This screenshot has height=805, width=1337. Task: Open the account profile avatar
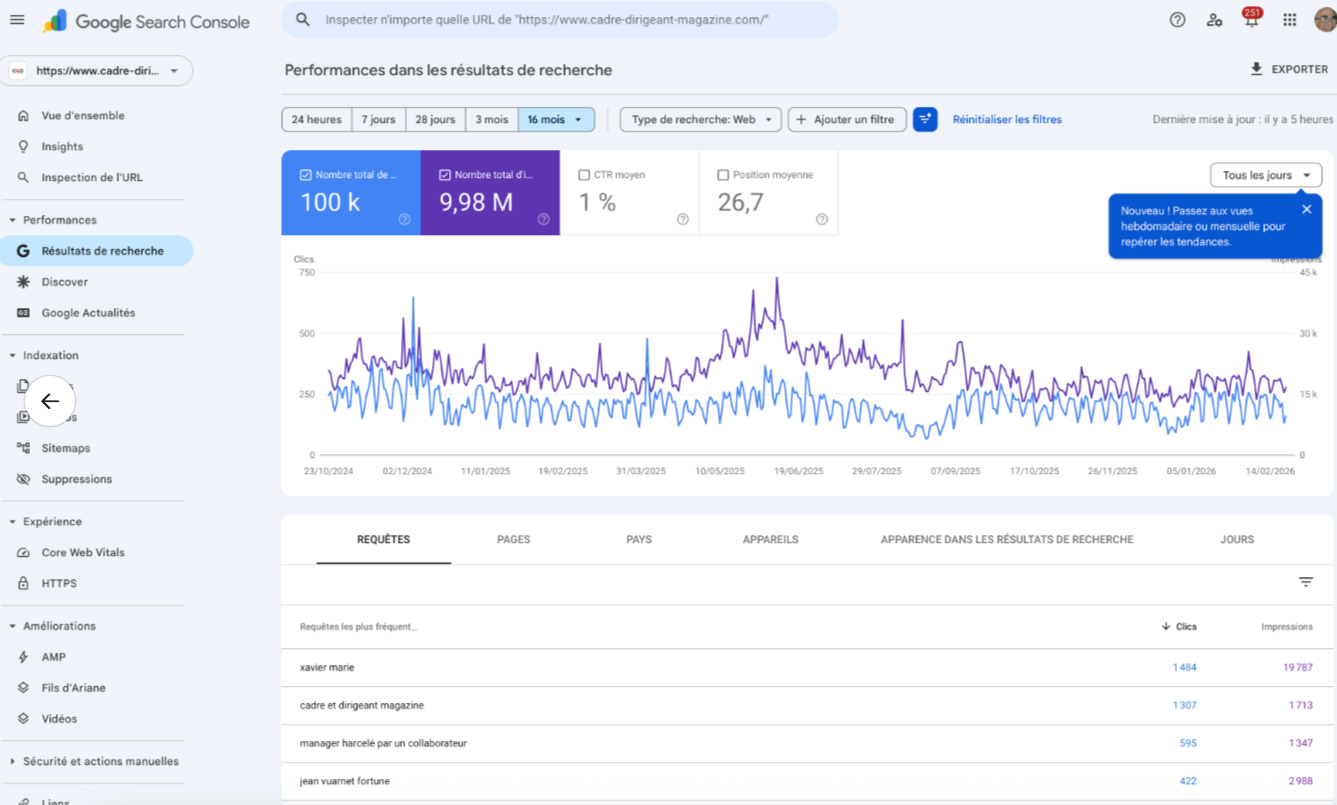coord(1325,20)
